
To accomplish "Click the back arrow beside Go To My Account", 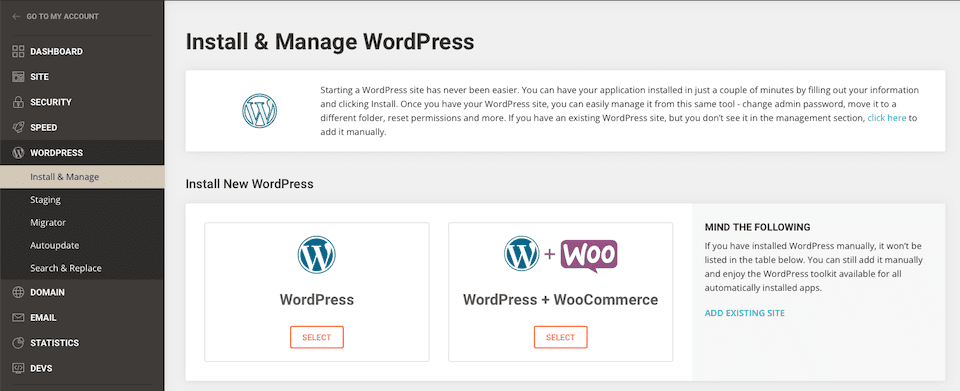I will tap(17, 17).
